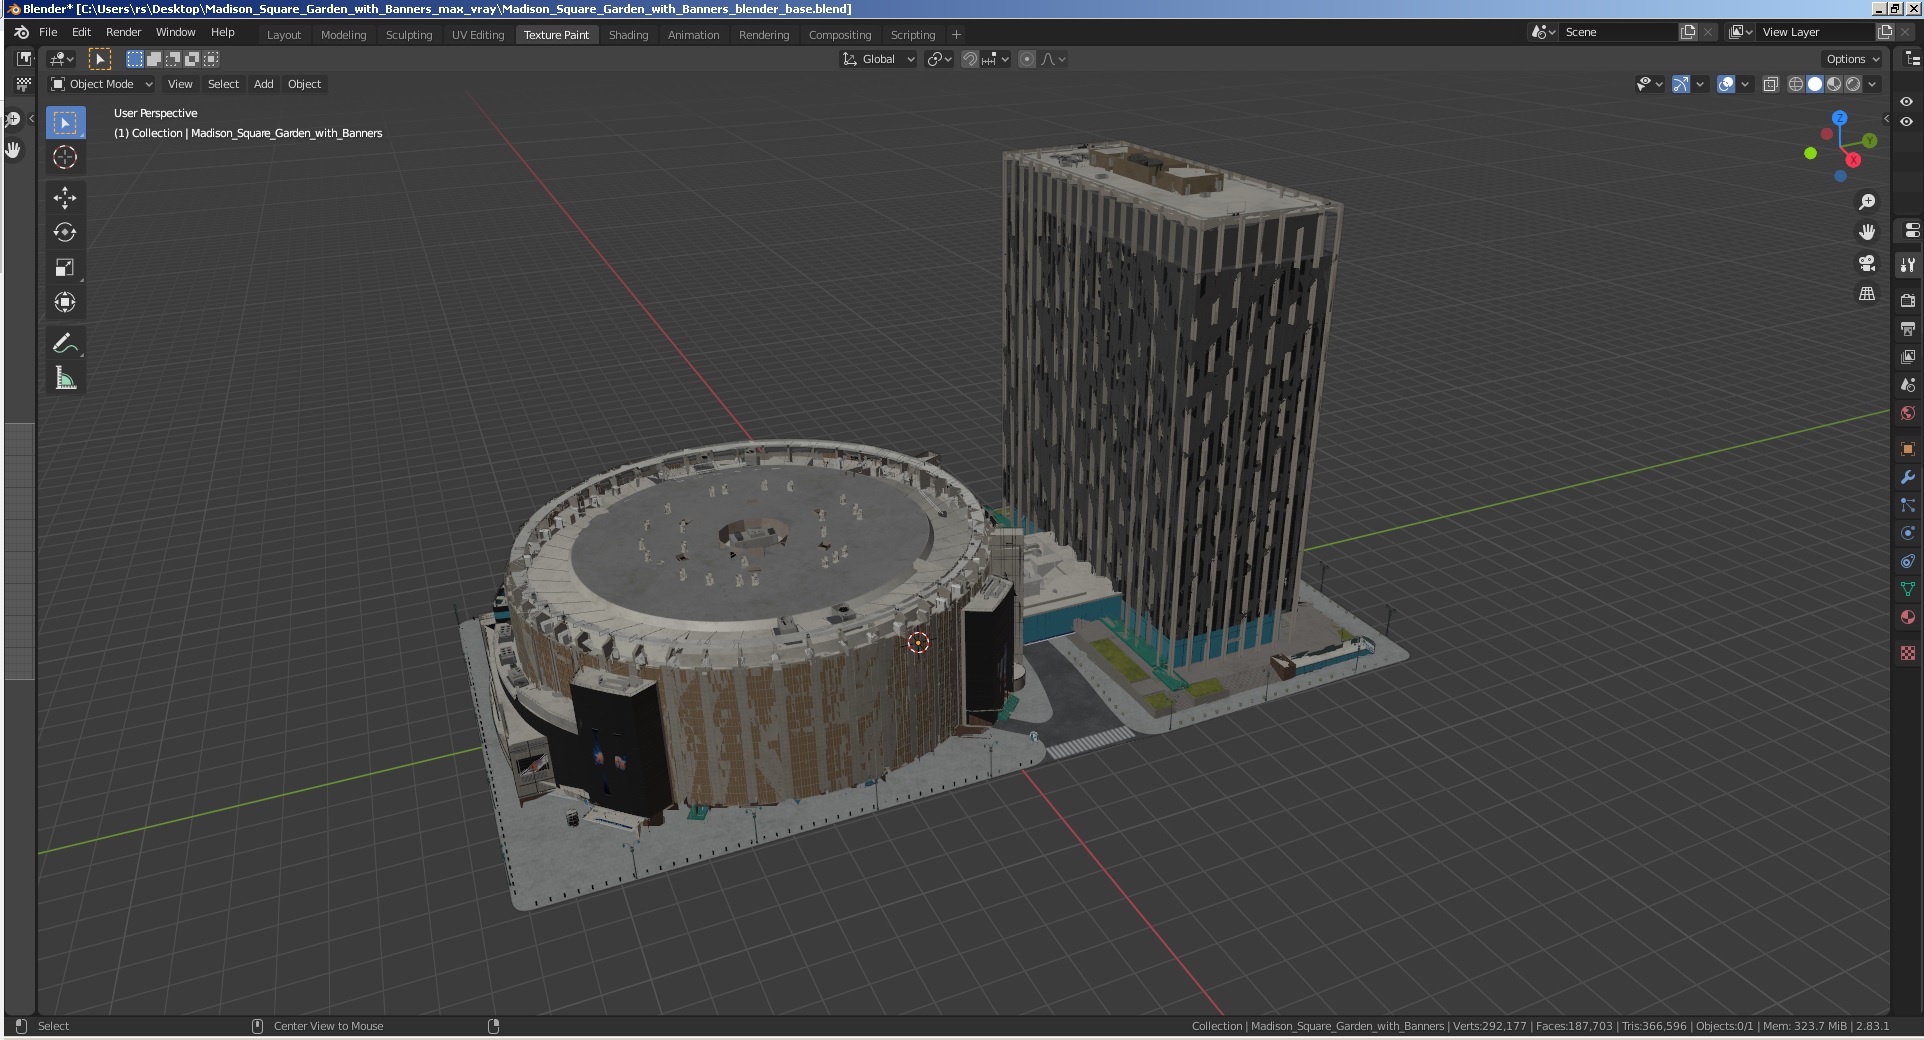Toggle viewport gizmos display
The image size is (1924, 1040).
tap(1681, 84)
